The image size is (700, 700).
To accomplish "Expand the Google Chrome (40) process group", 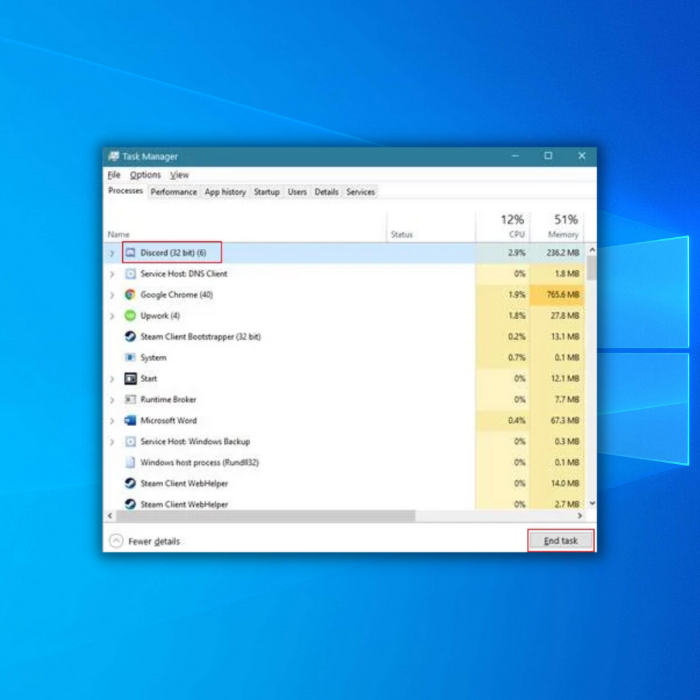I will pyautogui.click(x=112, y=295).
